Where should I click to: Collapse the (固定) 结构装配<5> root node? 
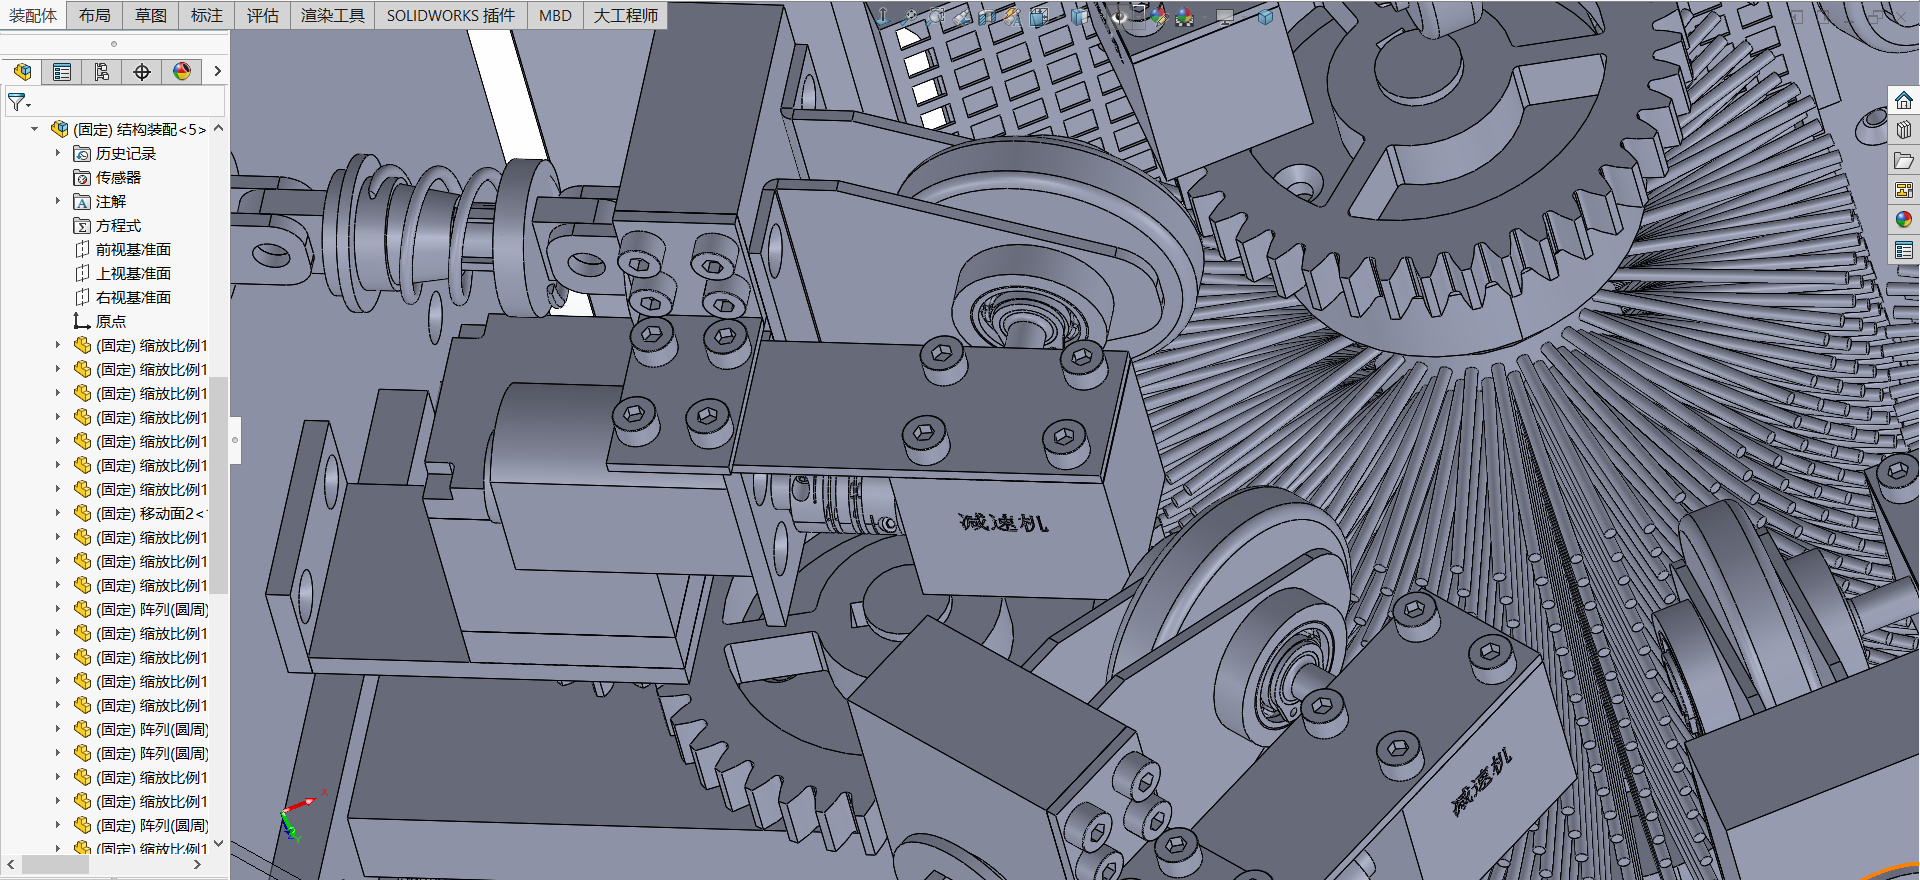(35, 129)
